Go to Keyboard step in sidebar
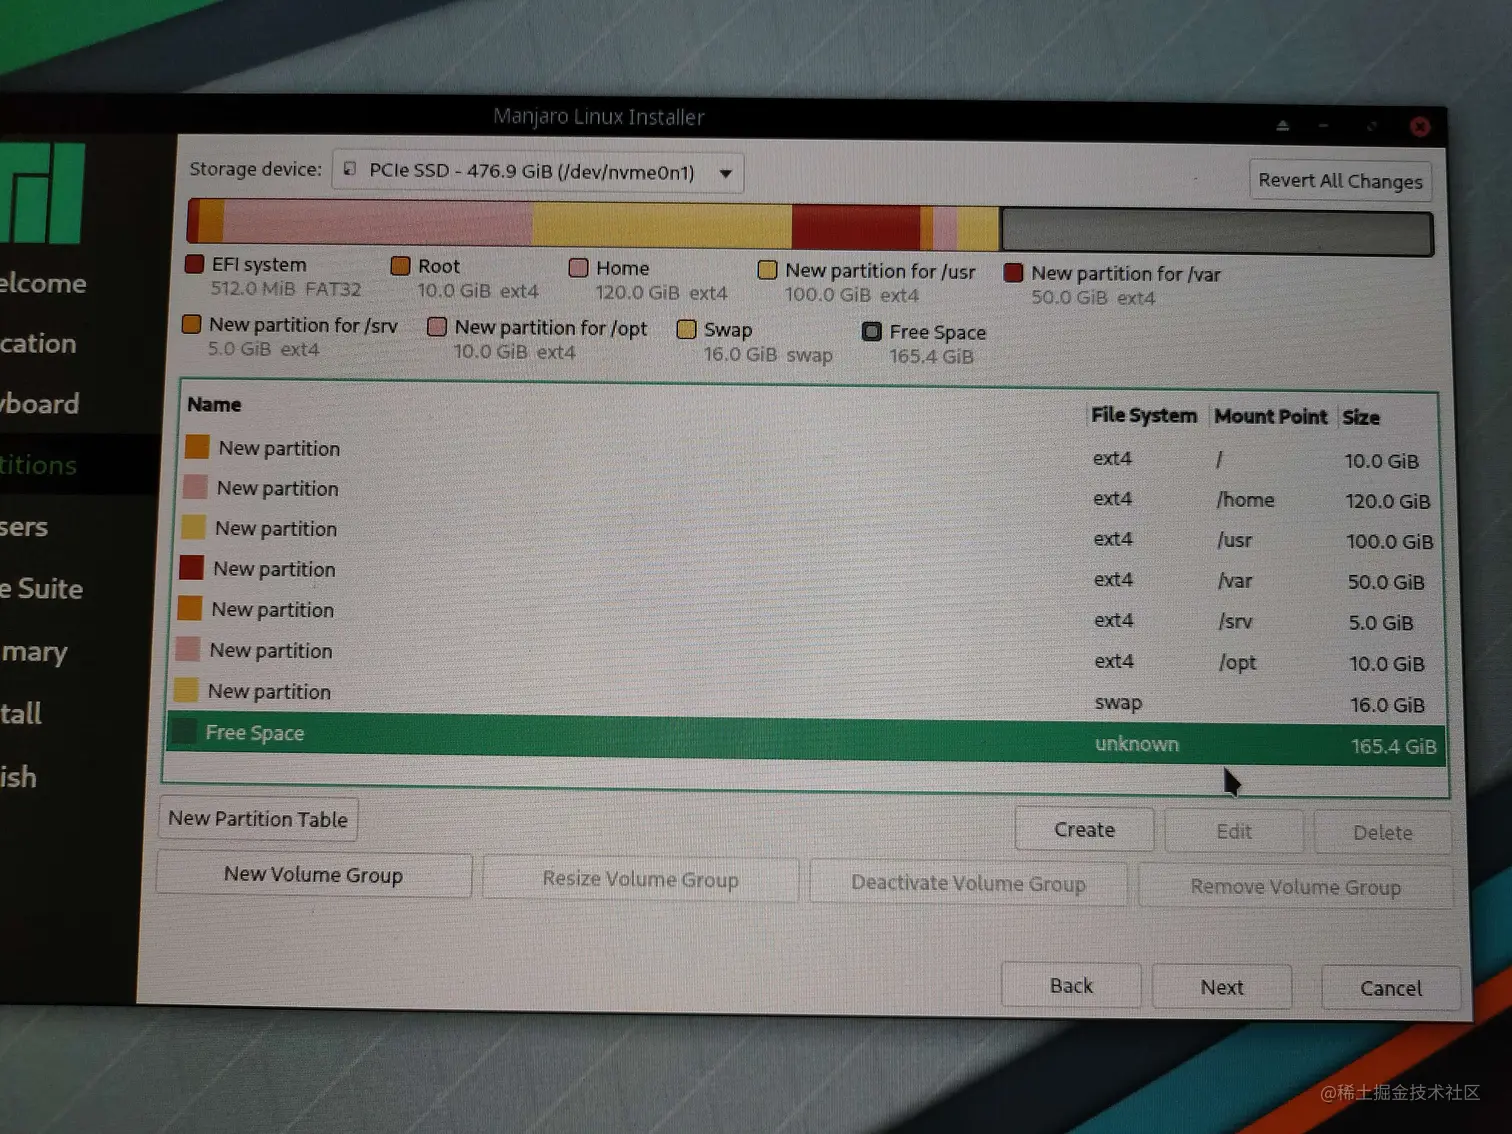 39,403
